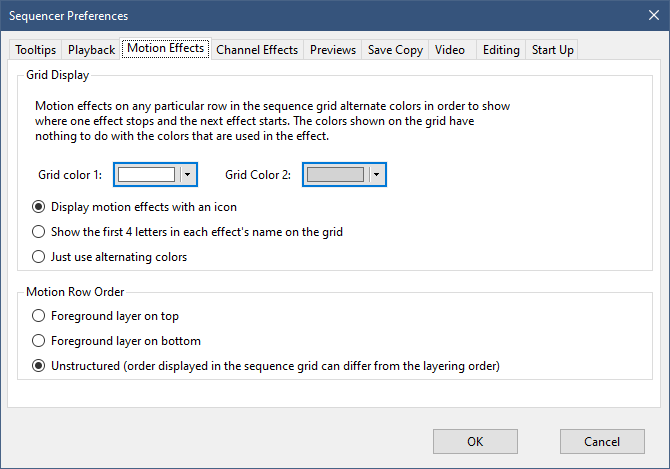Screen dimensions: 670x469
Task: Open the Playback tab
Action: [x=91, y=50]
